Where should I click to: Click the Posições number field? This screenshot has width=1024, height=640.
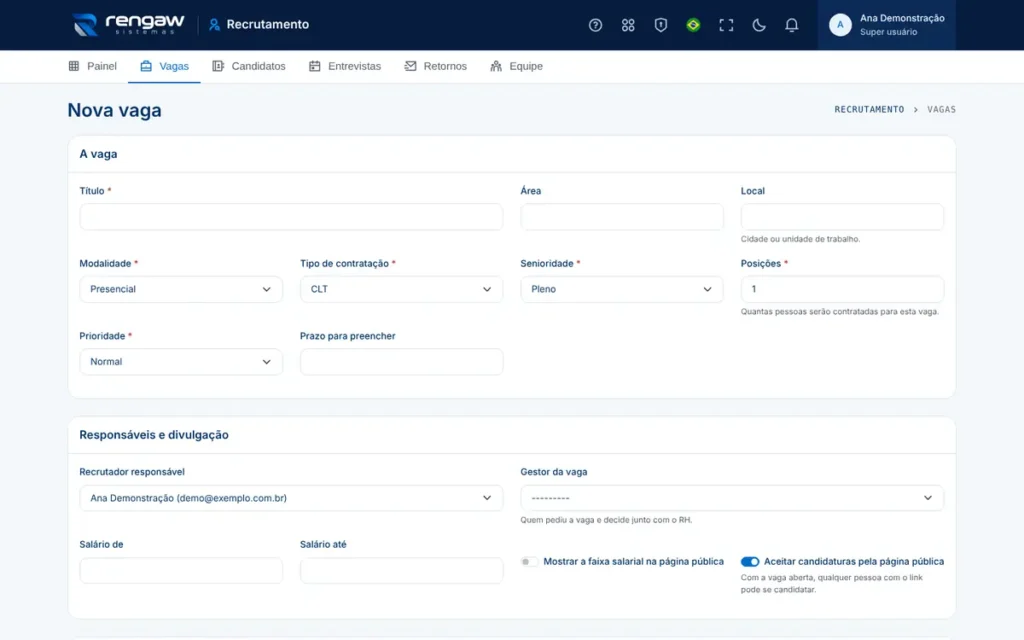point(842,289)
